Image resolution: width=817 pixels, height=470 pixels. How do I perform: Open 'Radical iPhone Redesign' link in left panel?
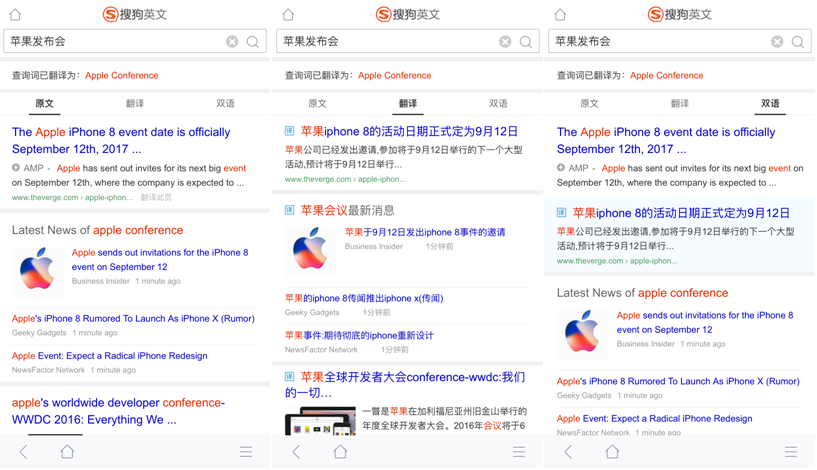tap(109, 356)
